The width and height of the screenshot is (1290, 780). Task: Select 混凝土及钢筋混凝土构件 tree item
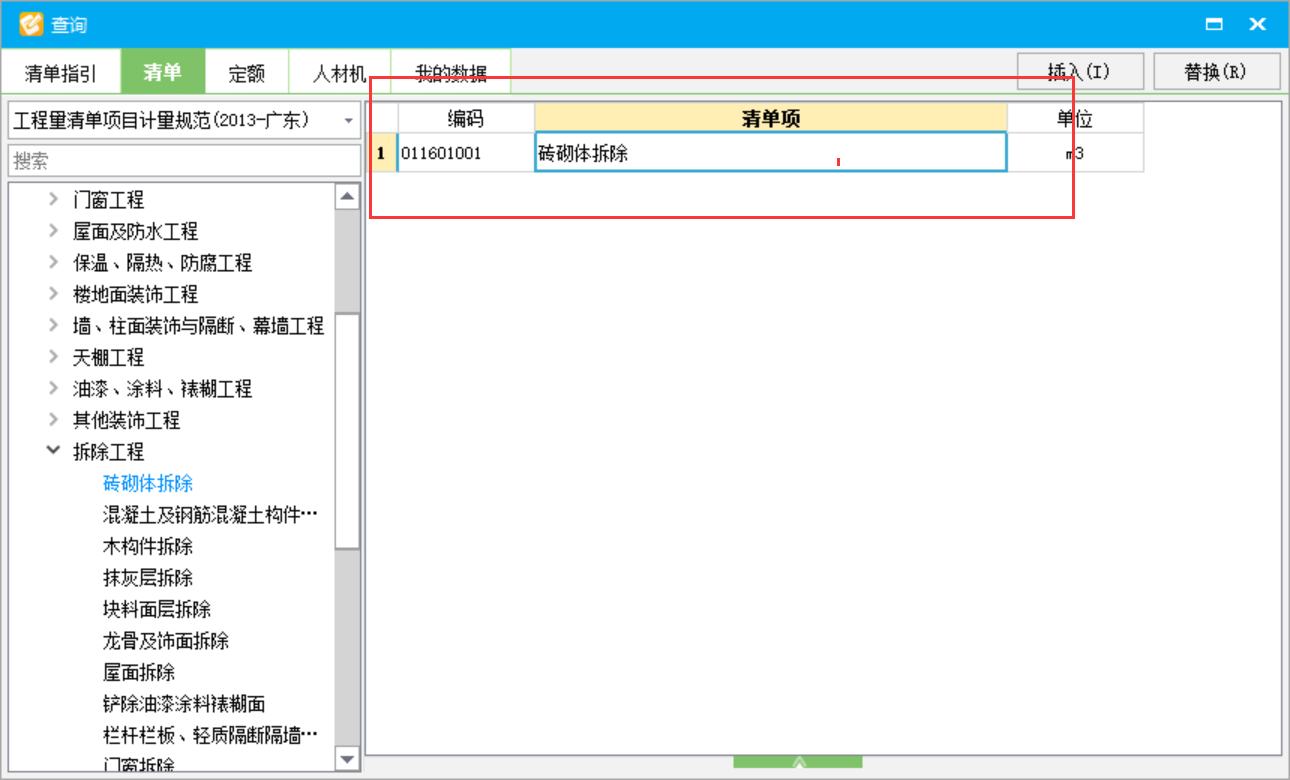(210, 515)
